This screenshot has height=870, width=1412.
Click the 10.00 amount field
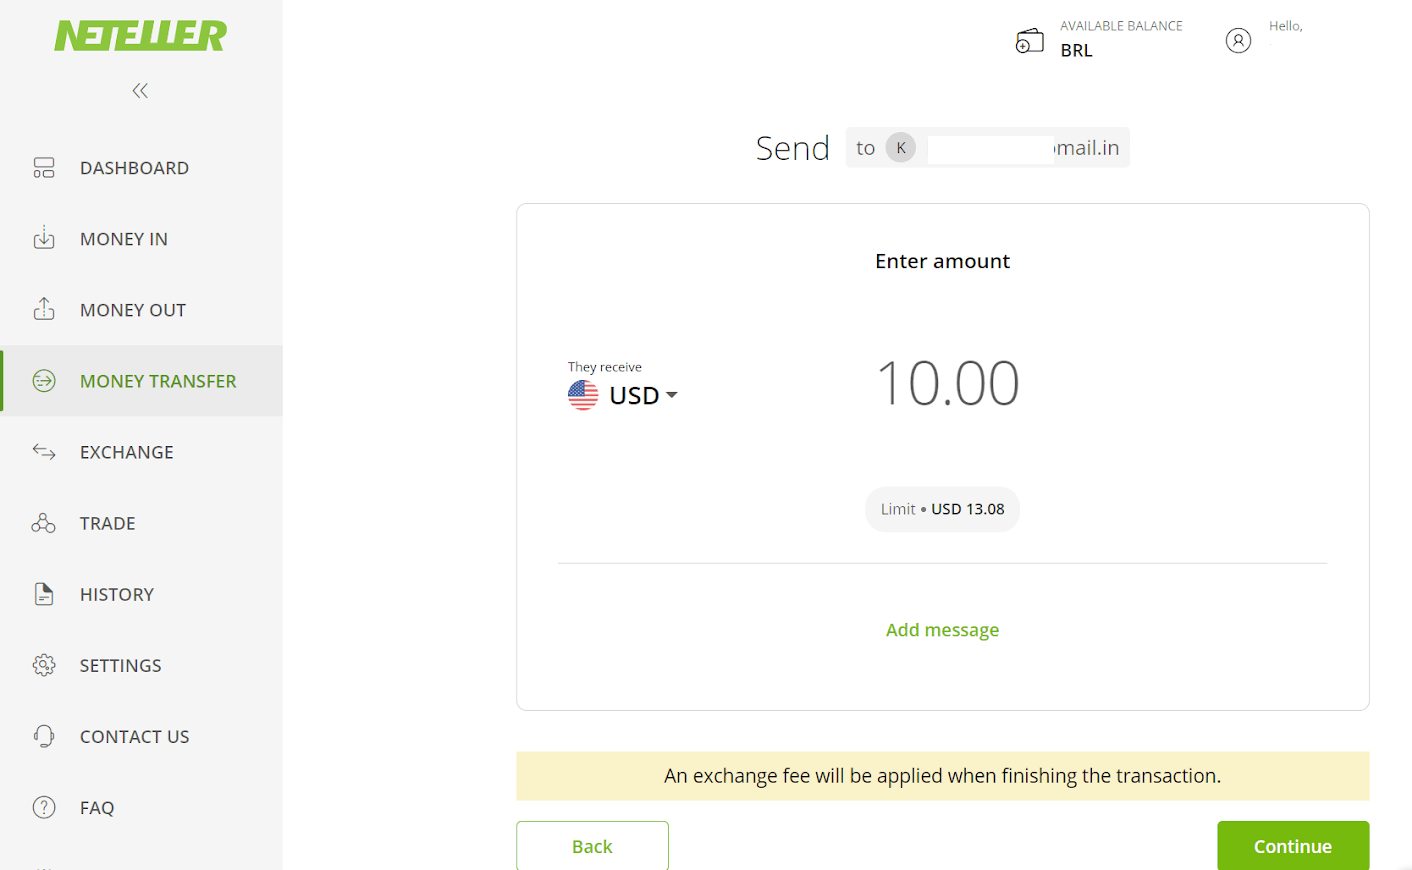tap(947, 383)
